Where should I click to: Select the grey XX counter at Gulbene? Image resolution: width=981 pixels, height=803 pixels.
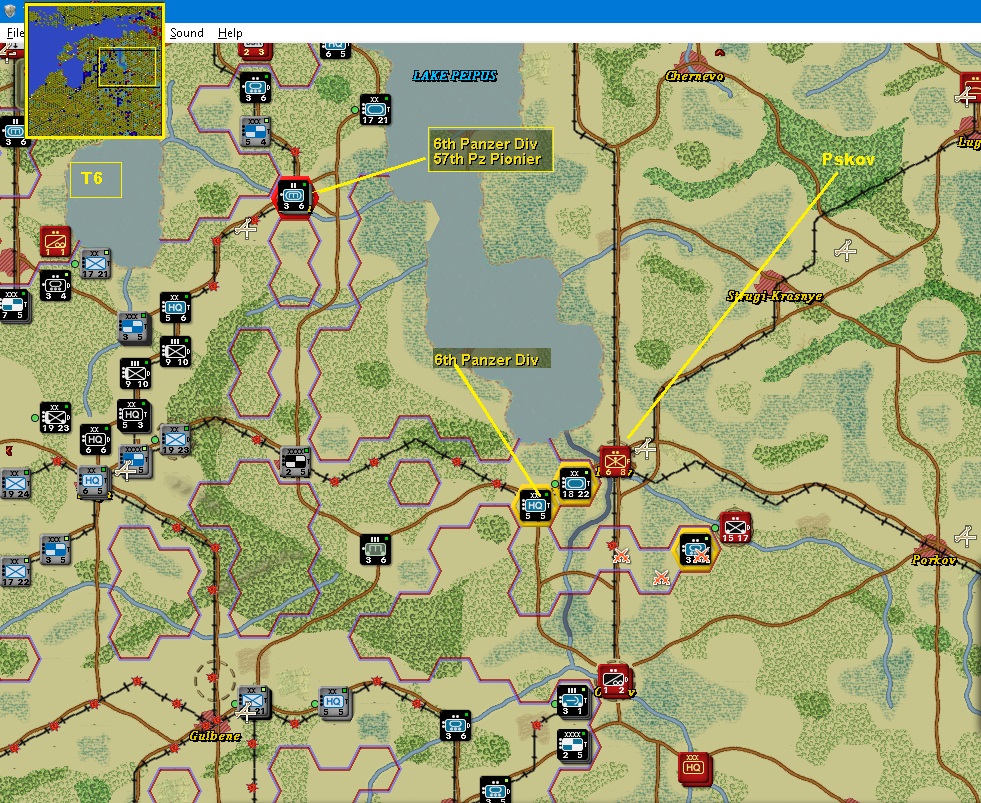[254, 702]
